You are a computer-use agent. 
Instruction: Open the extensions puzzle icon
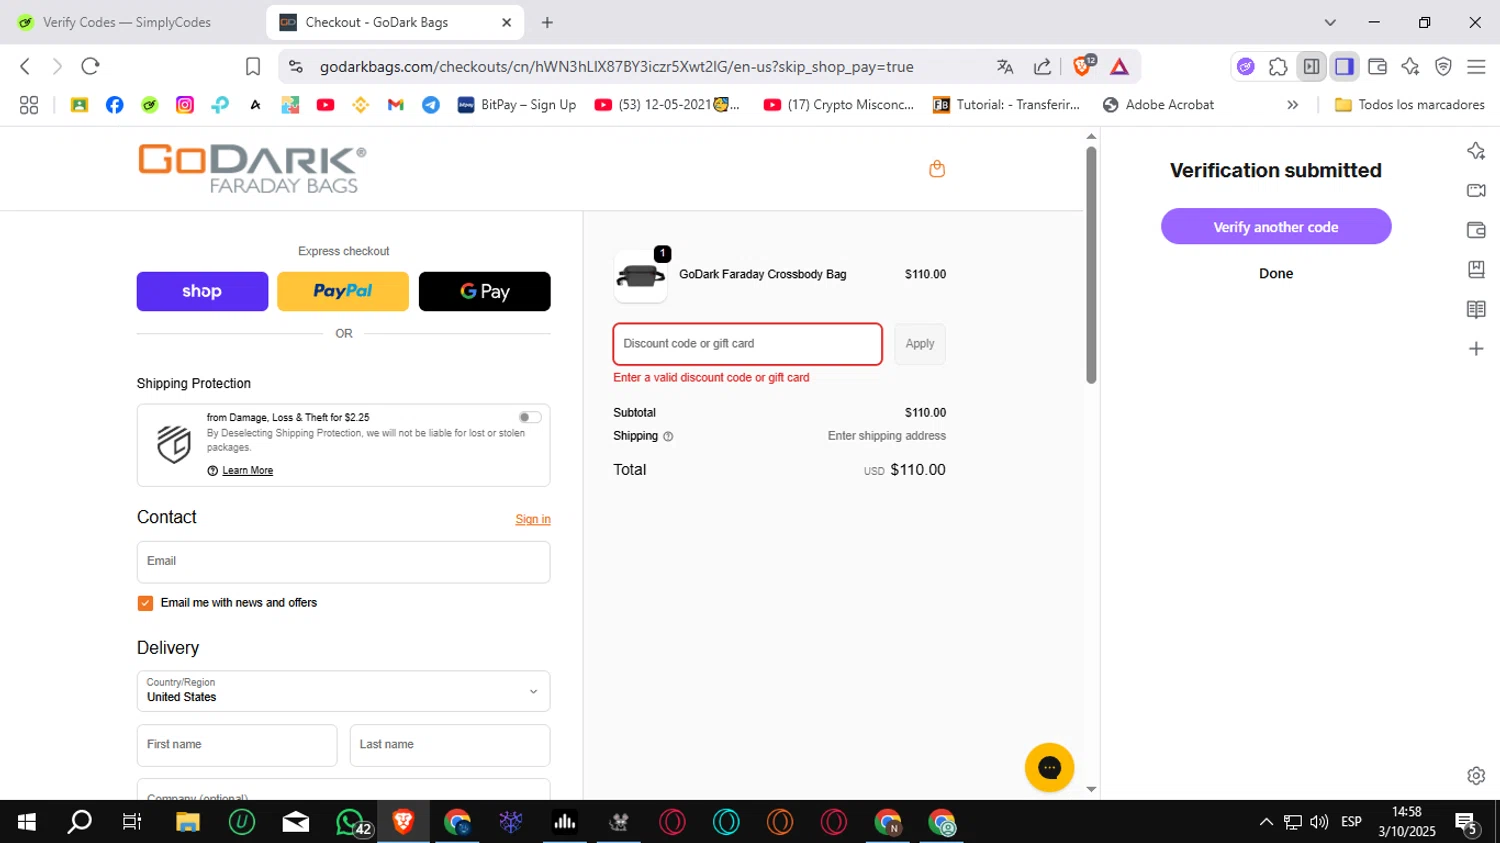[x=1278, y=67]
